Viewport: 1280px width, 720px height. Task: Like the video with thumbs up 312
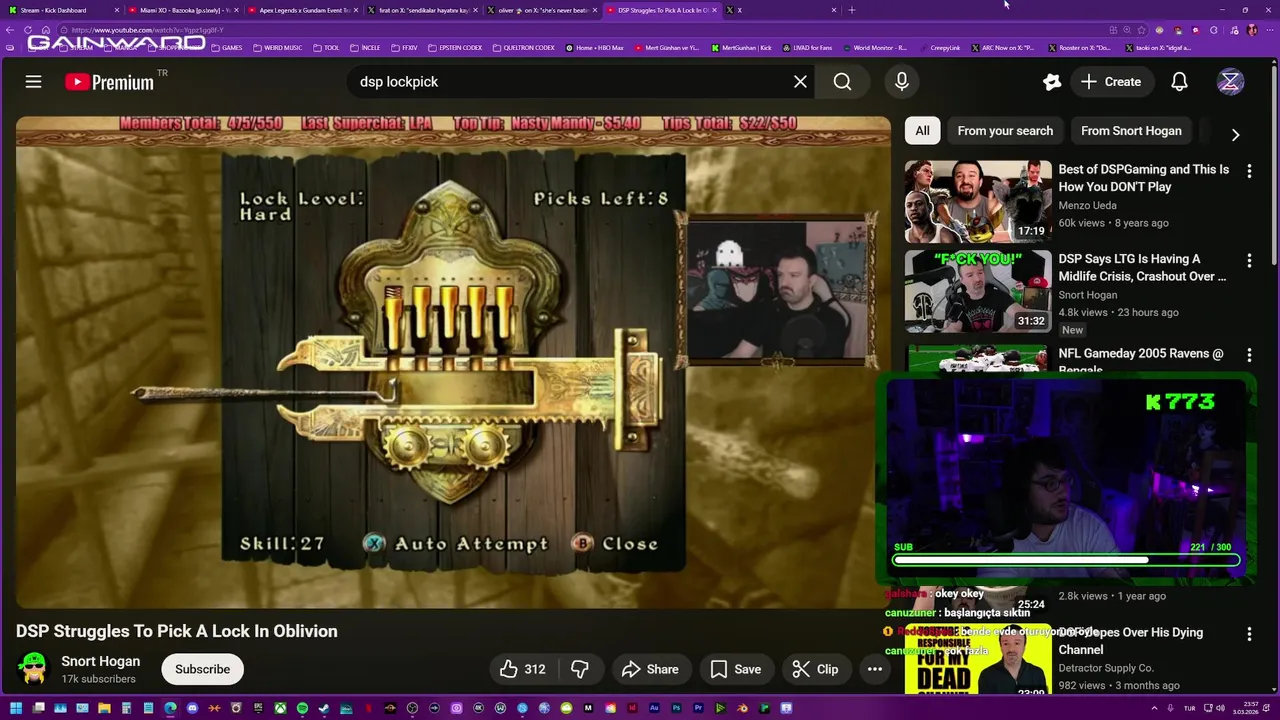click(523, 669)
